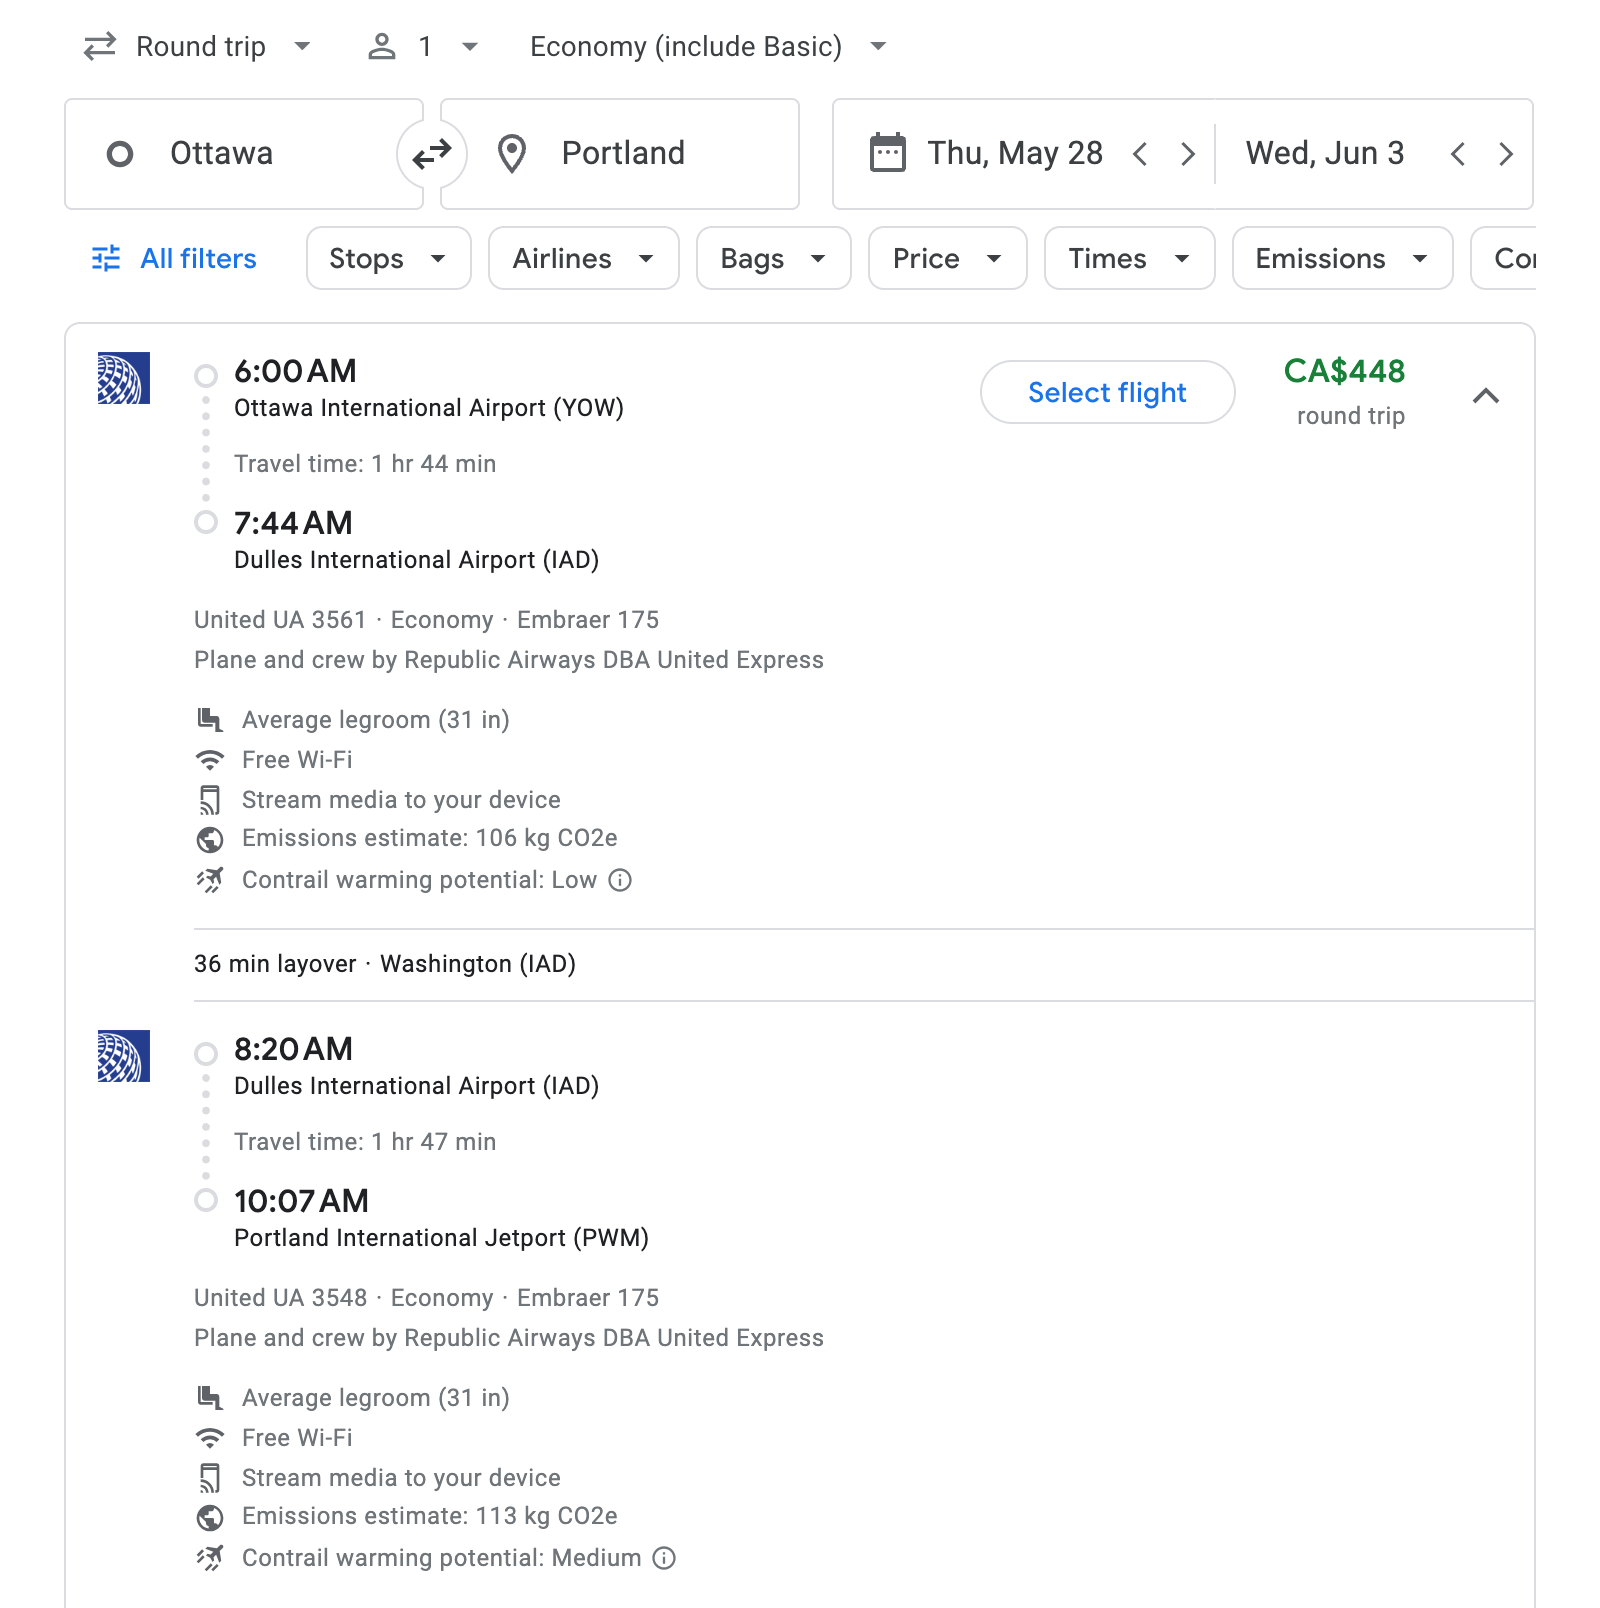Viewport: 1600px width, 1608px height.
Task: Open the Emissions filter menu
Action: pos(1341,258)
